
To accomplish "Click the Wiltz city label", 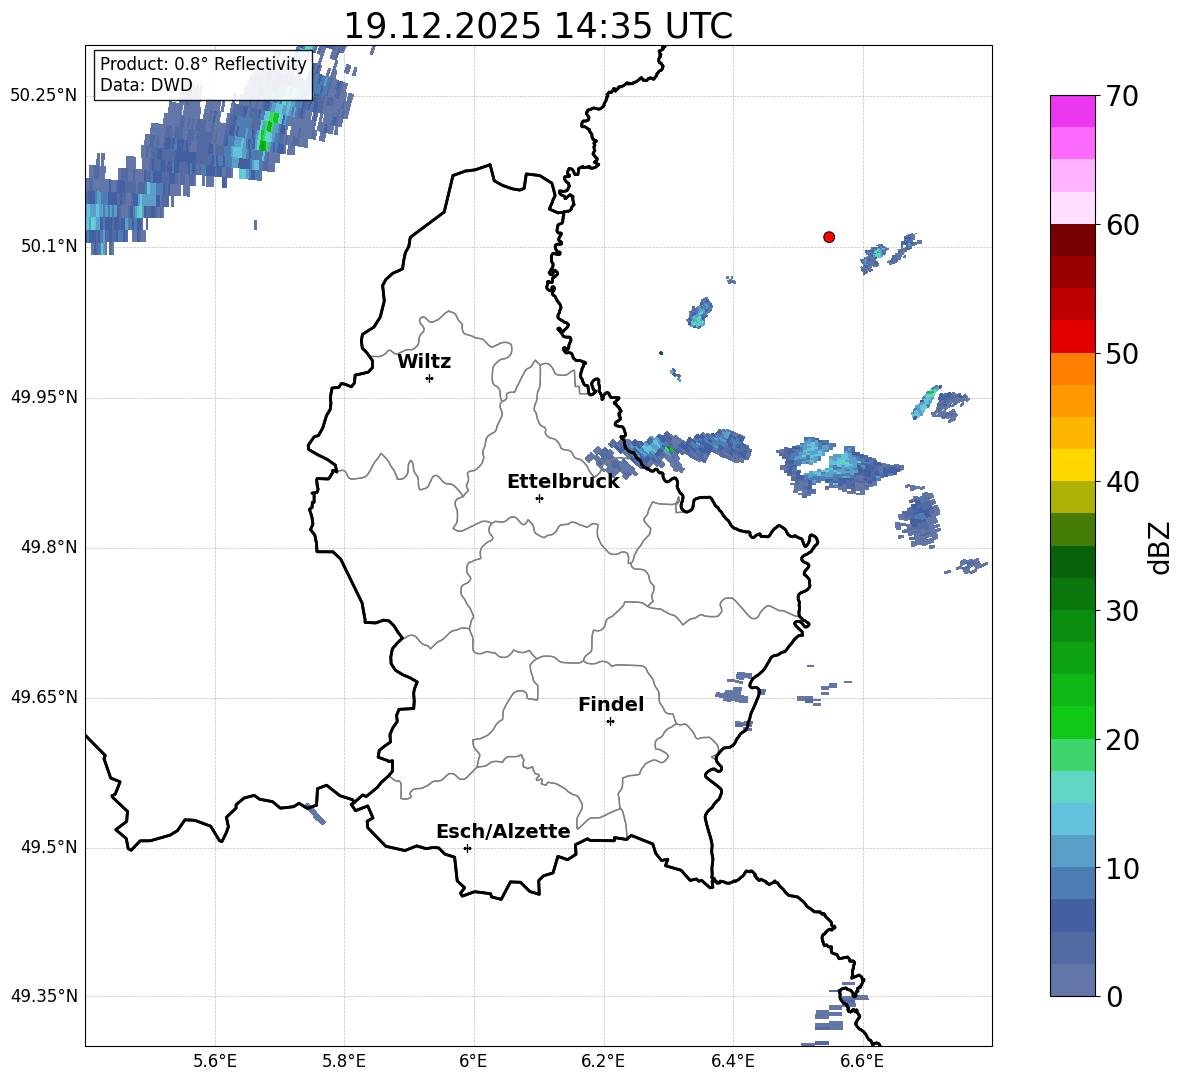I will pos(424,362).
